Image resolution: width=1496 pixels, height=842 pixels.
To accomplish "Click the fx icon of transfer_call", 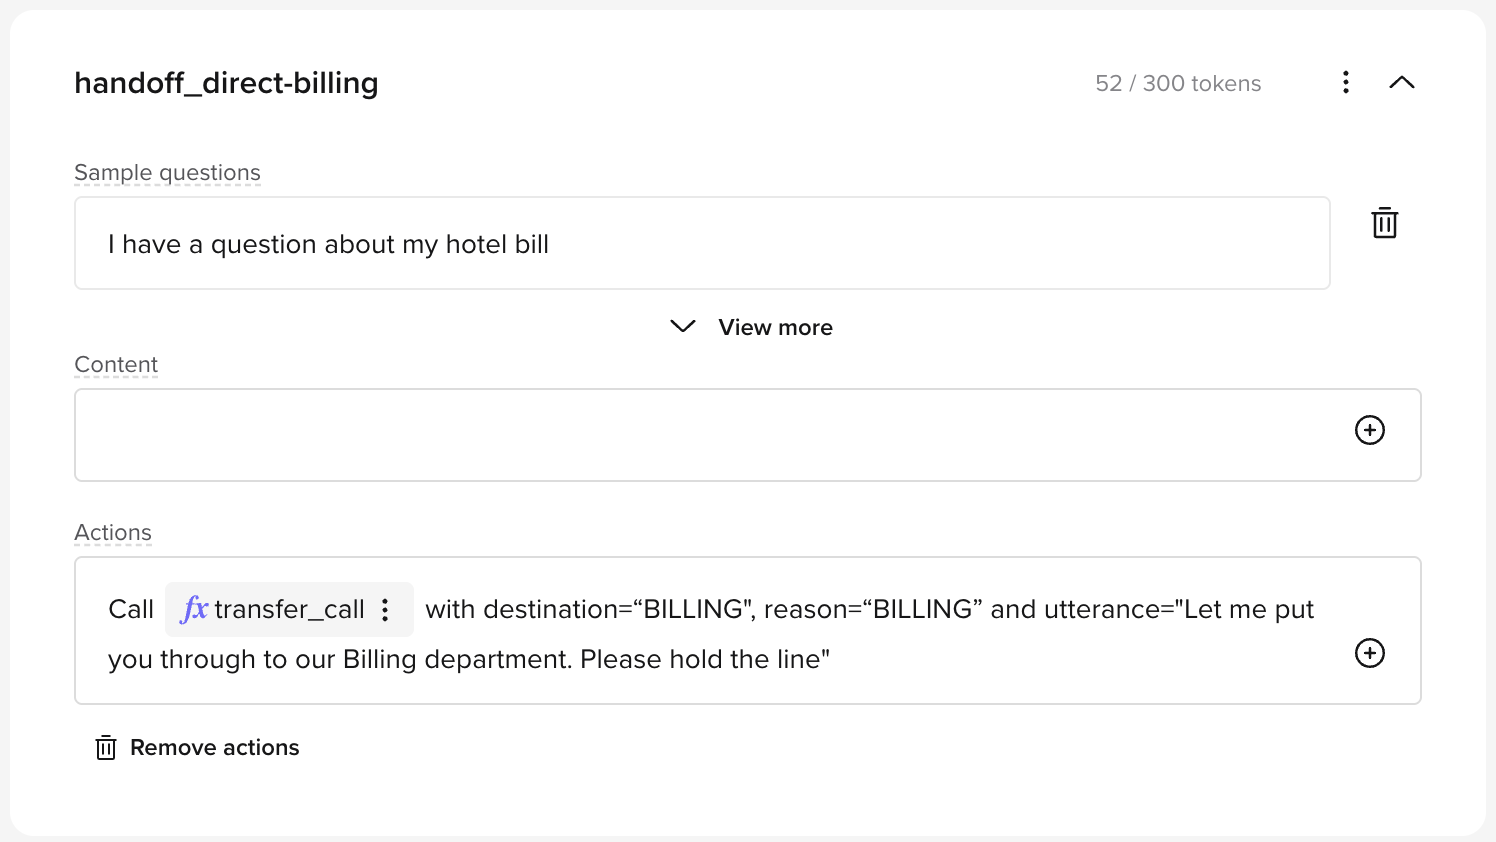I will pos(194,609).
